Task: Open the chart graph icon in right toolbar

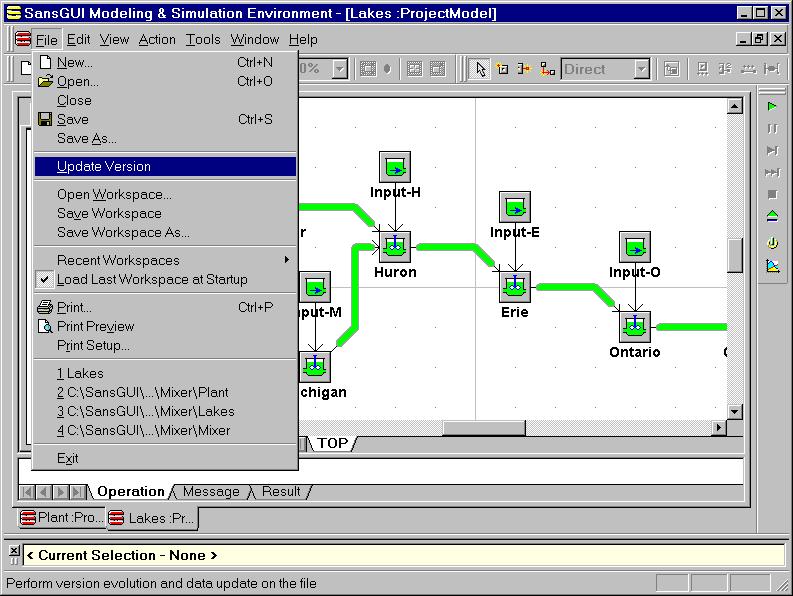Action: [772, 266]
